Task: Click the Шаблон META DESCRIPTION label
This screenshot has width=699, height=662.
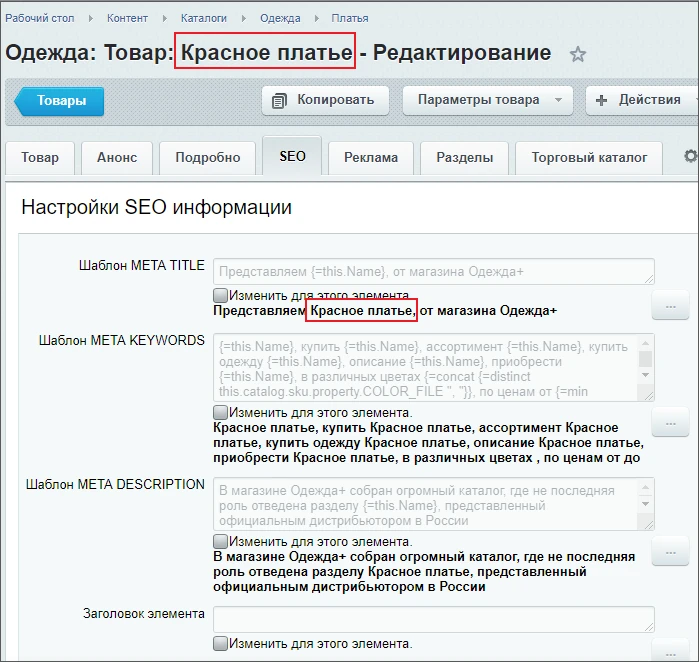Action: click(x=115, y=485)
